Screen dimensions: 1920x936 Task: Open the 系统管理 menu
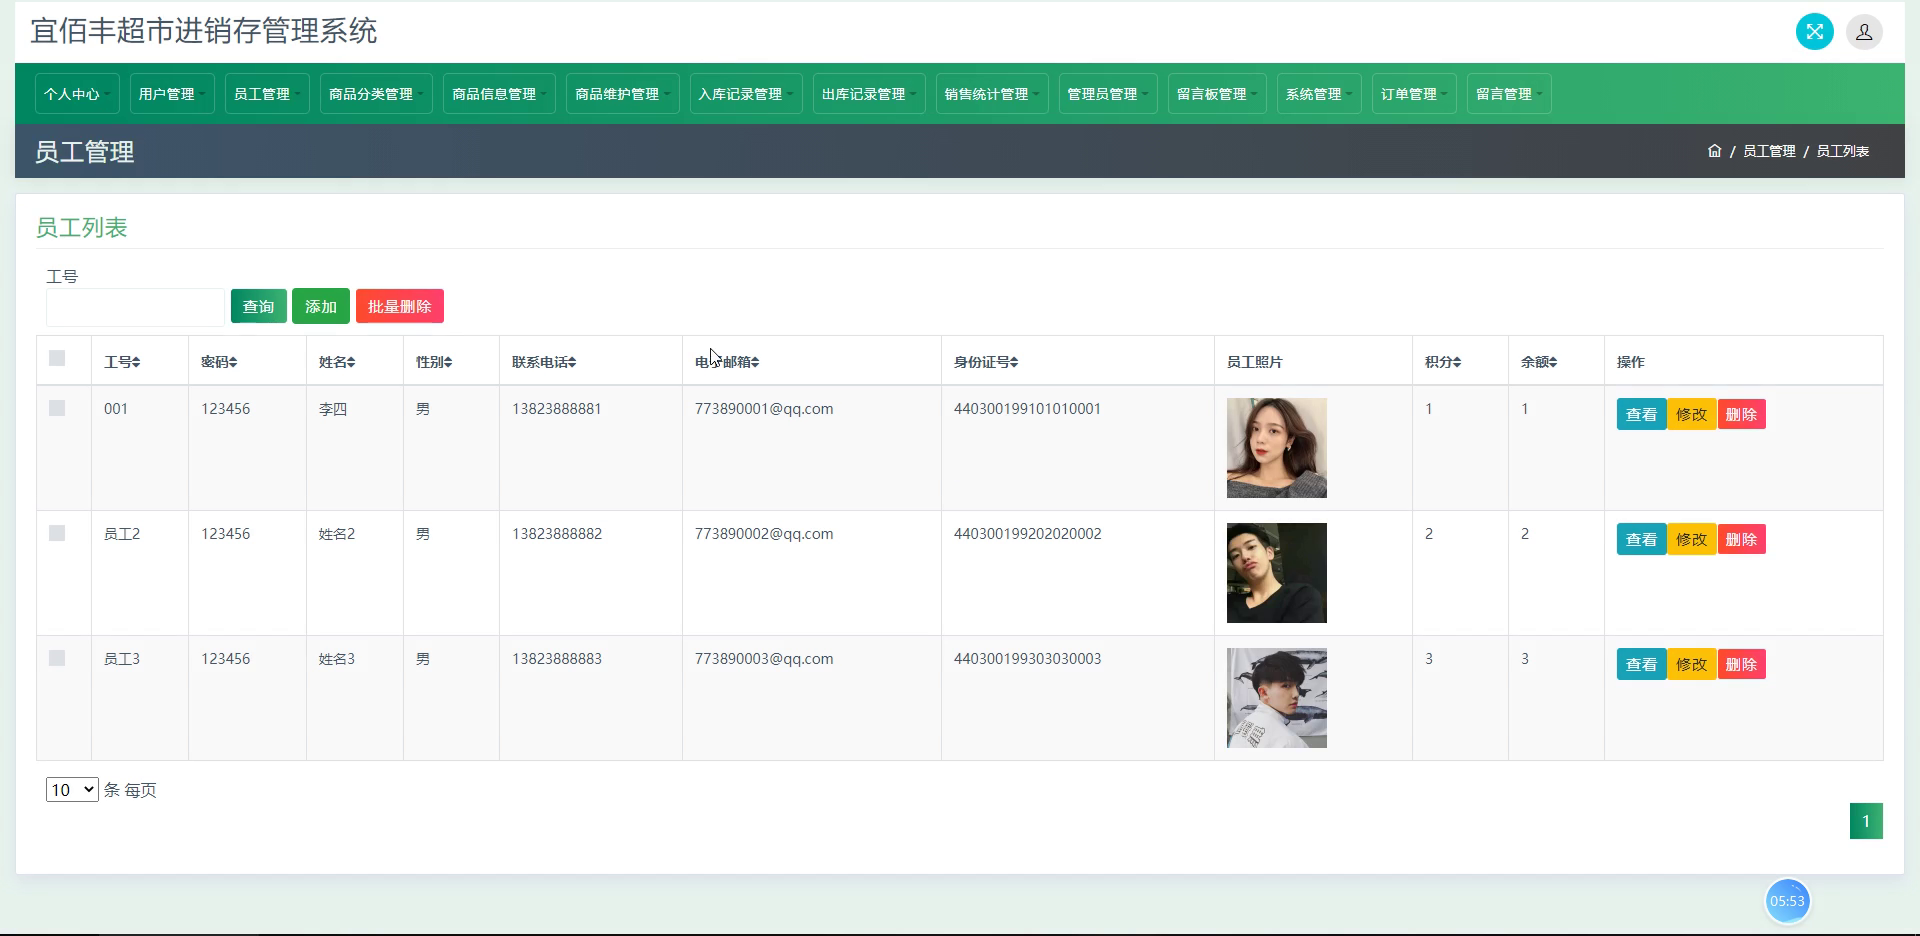pos(1319,94)
